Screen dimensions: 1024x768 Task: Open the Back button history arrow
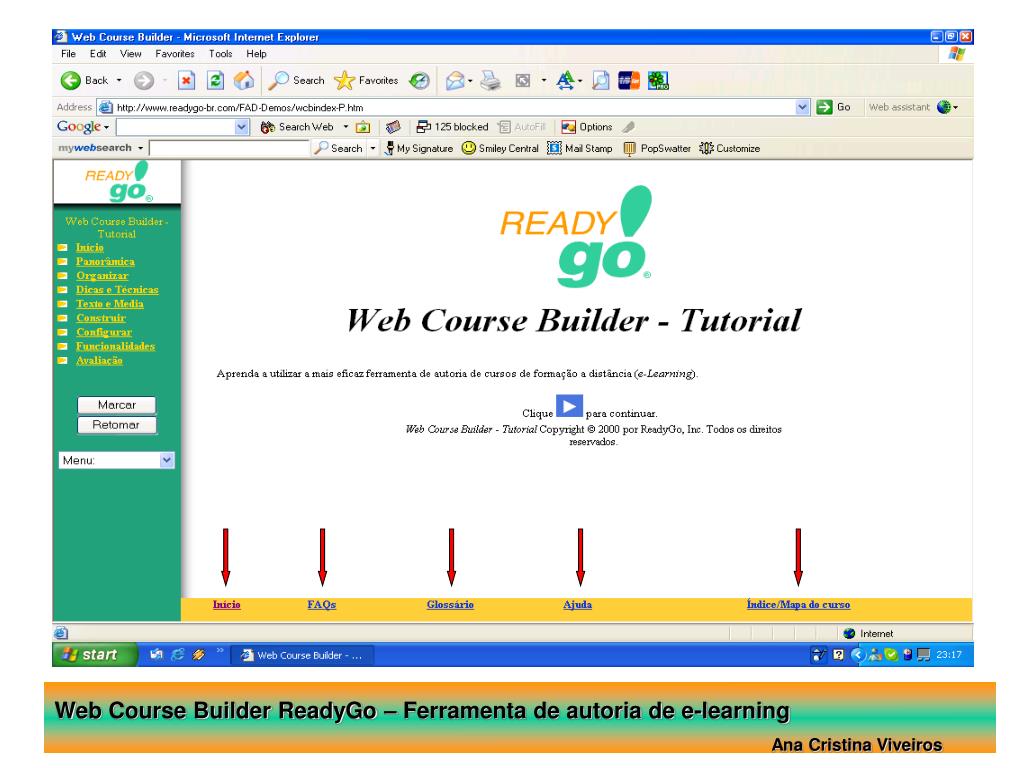pyautogui.click(x=119, y=80)
